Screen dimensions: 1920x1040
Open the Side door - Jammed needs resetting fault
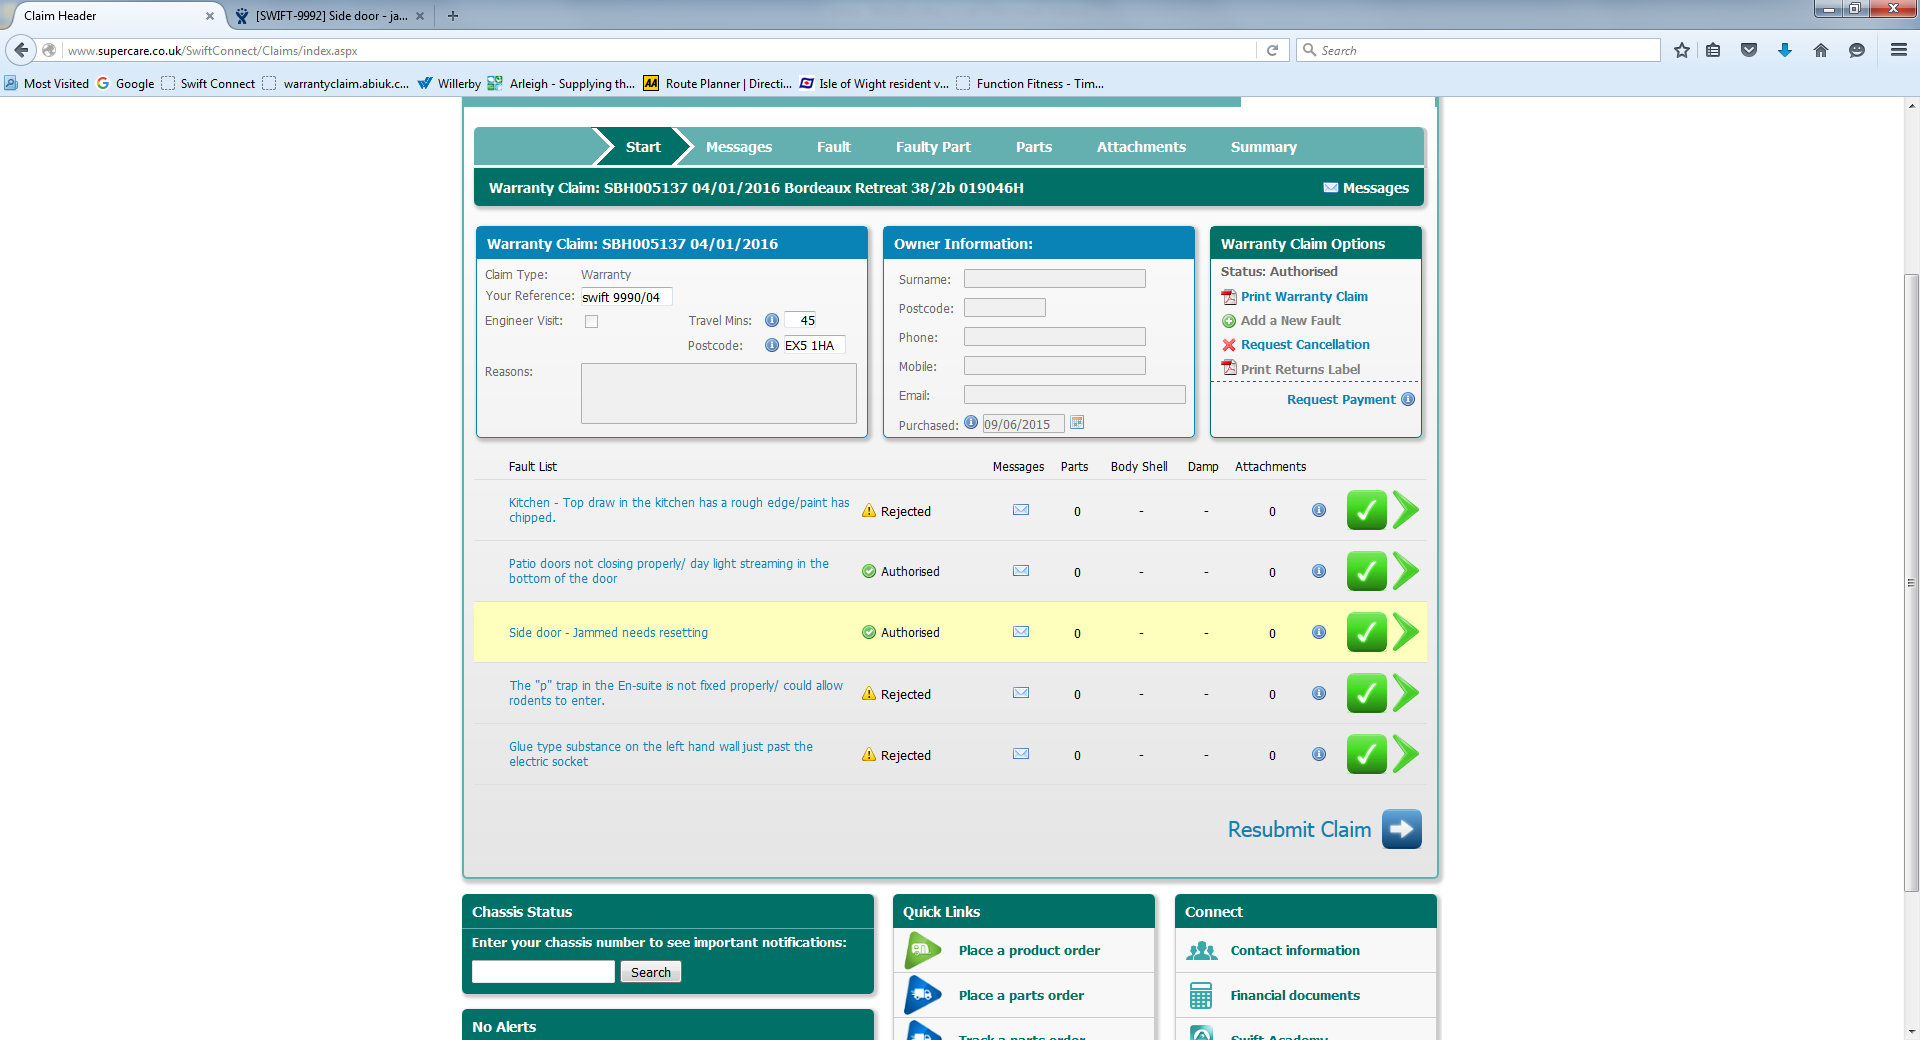(x=608, y=633)
